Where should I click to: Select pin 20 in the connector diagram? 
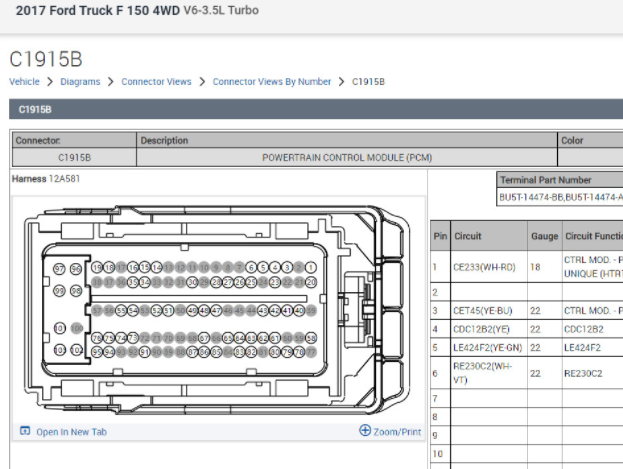(x=311, y=282)
